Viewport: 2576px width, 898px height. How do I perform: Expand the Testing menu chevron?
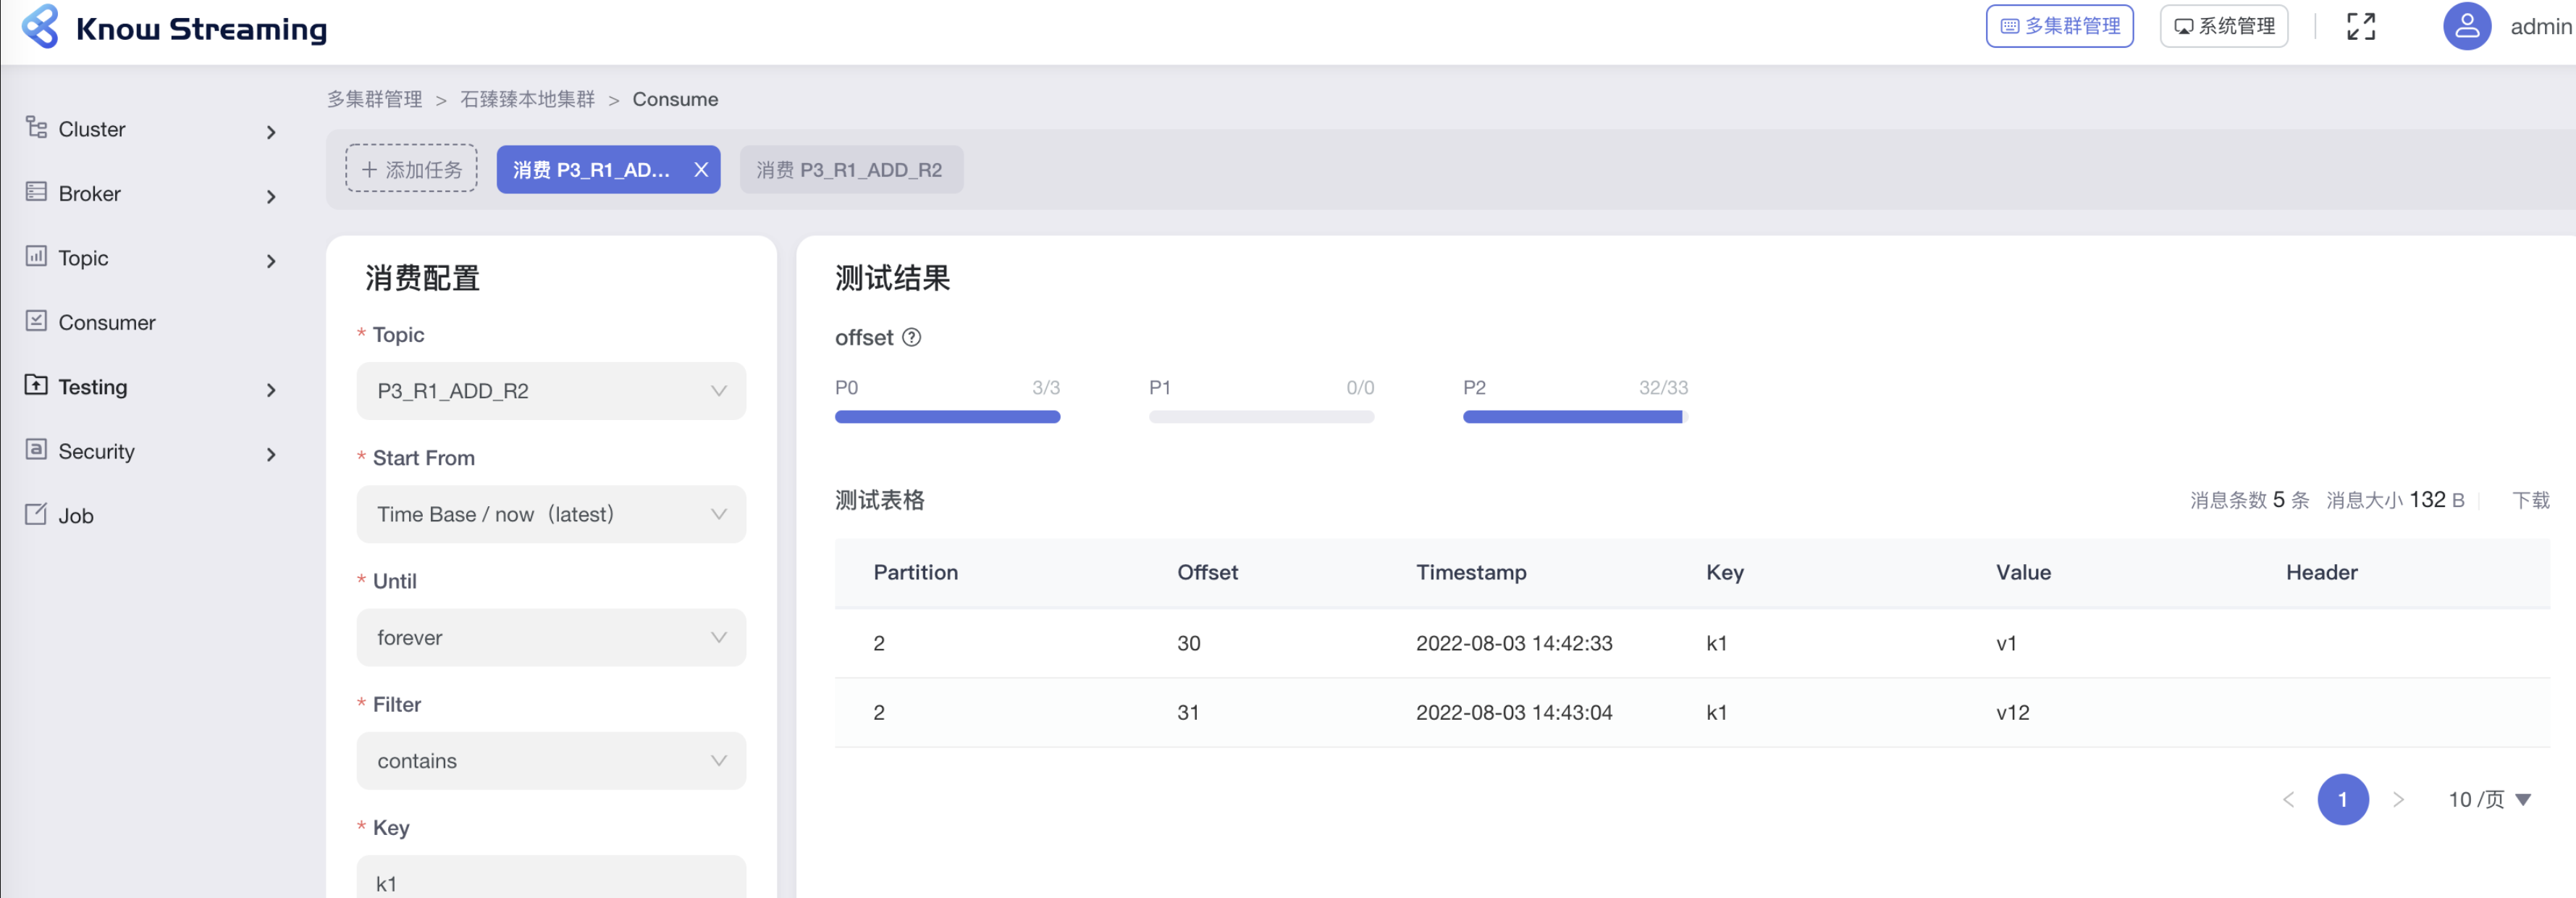point(271,389)
